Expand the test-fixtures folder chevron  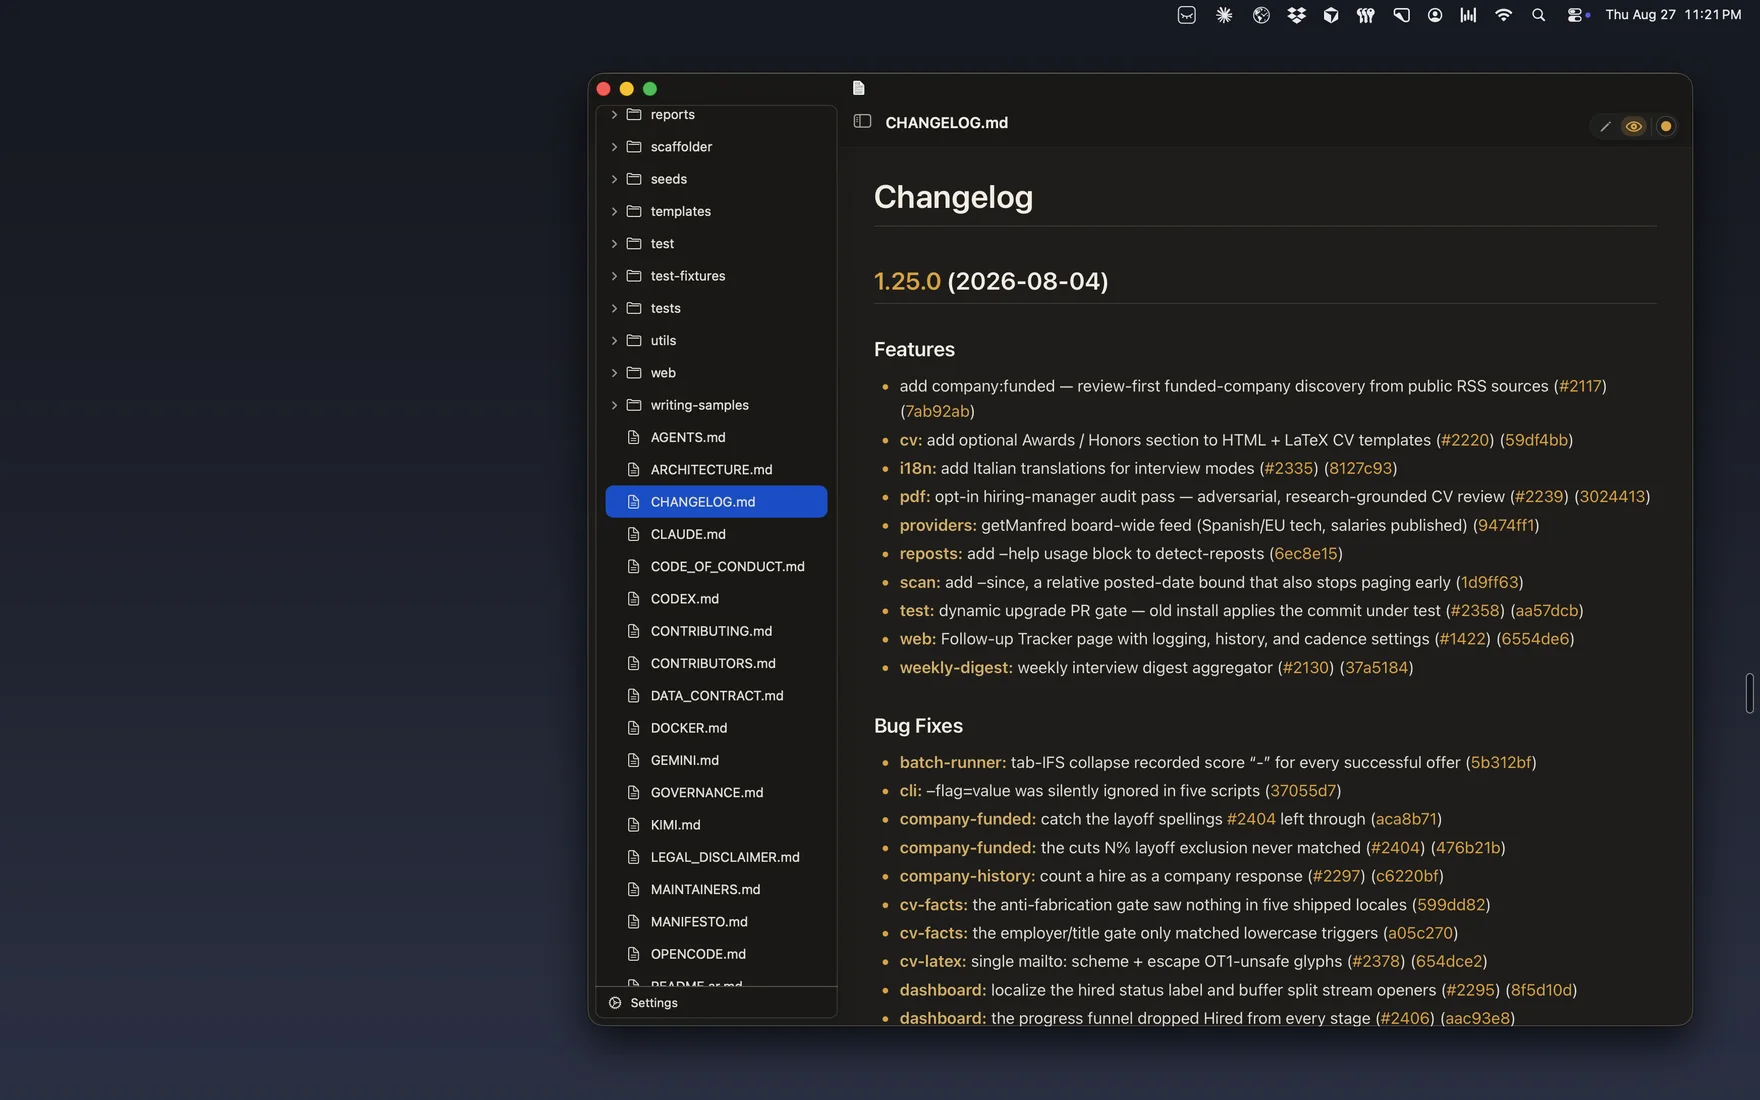point(614,275)
